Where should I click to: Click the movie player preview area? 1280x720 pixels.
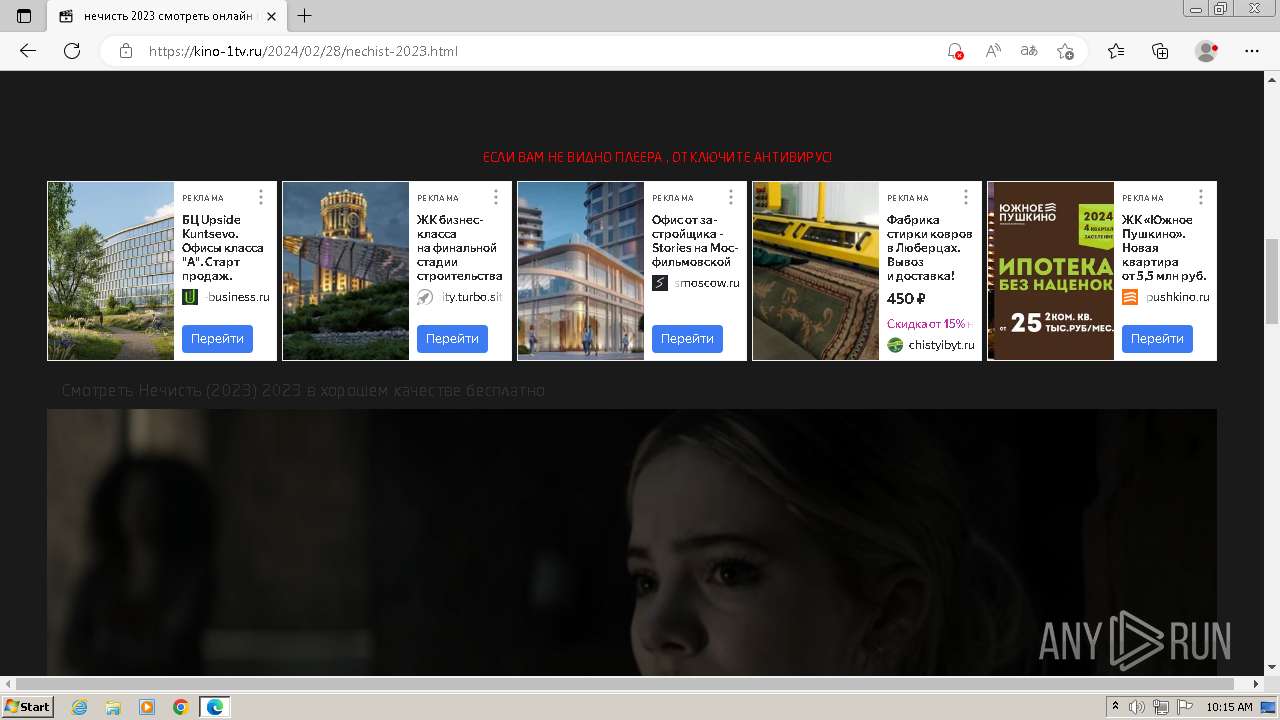click(x=632, y=542)
